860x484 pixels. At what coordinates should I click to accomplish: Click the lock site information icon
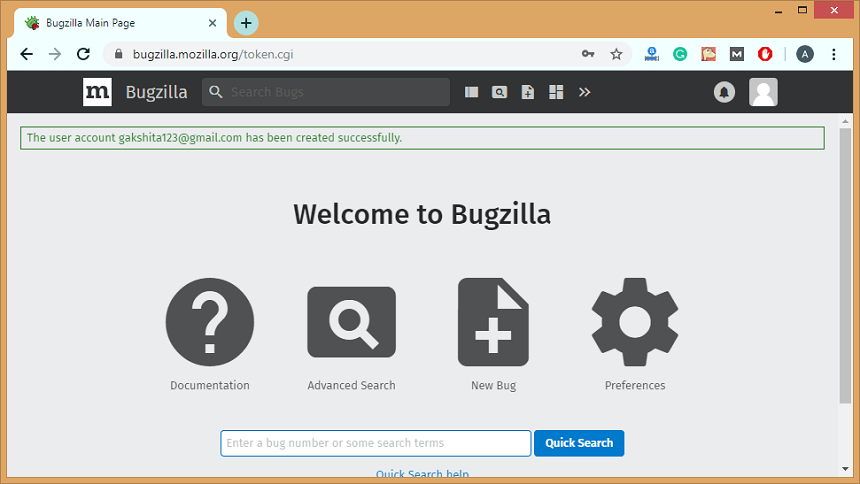pos(118,54)
